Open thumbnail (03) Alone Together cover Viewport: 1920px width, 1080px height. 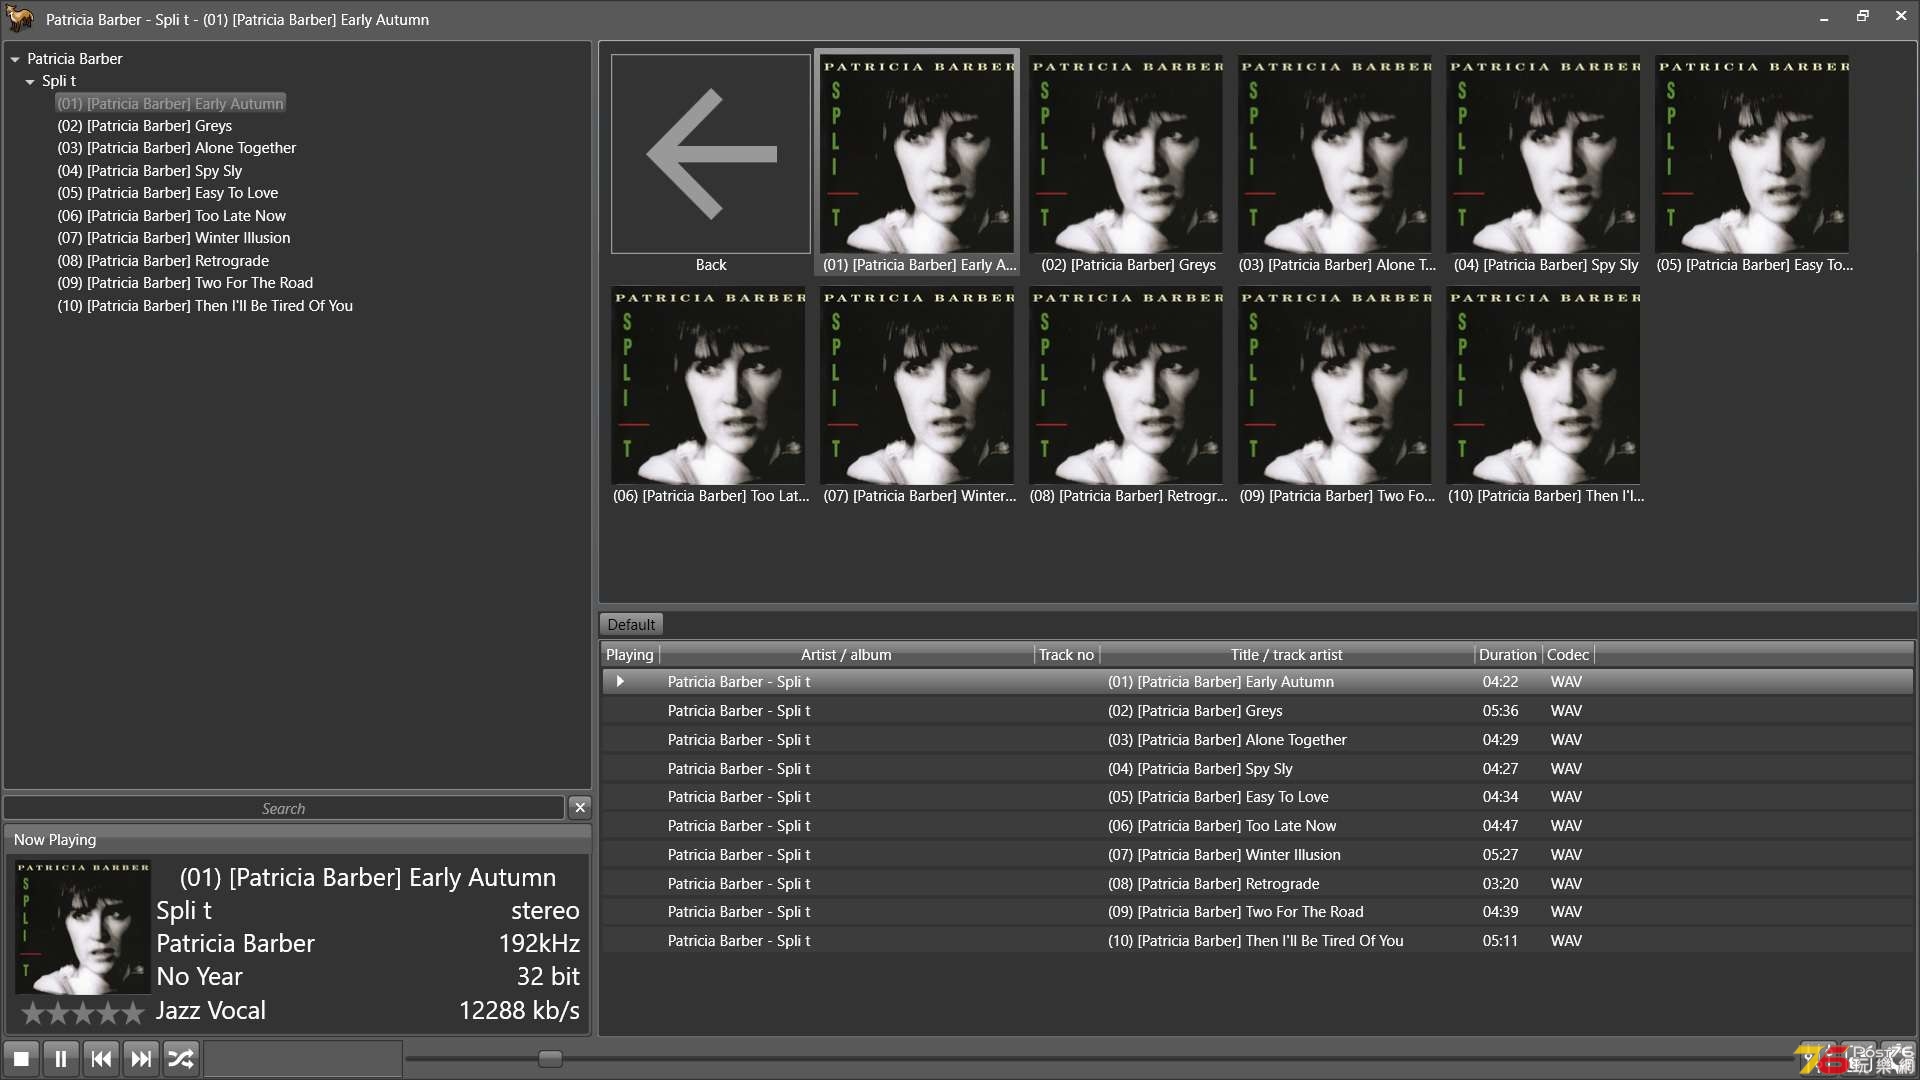tap(1336, 154)
